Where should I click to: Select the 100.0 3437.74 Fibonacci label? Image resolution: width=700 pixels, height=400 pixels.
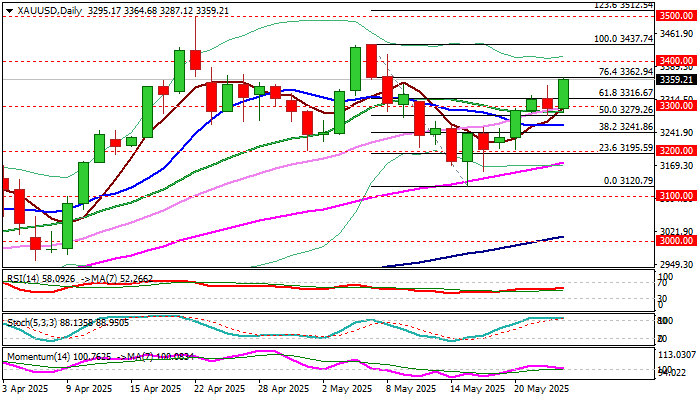click(x=623, y=39)
